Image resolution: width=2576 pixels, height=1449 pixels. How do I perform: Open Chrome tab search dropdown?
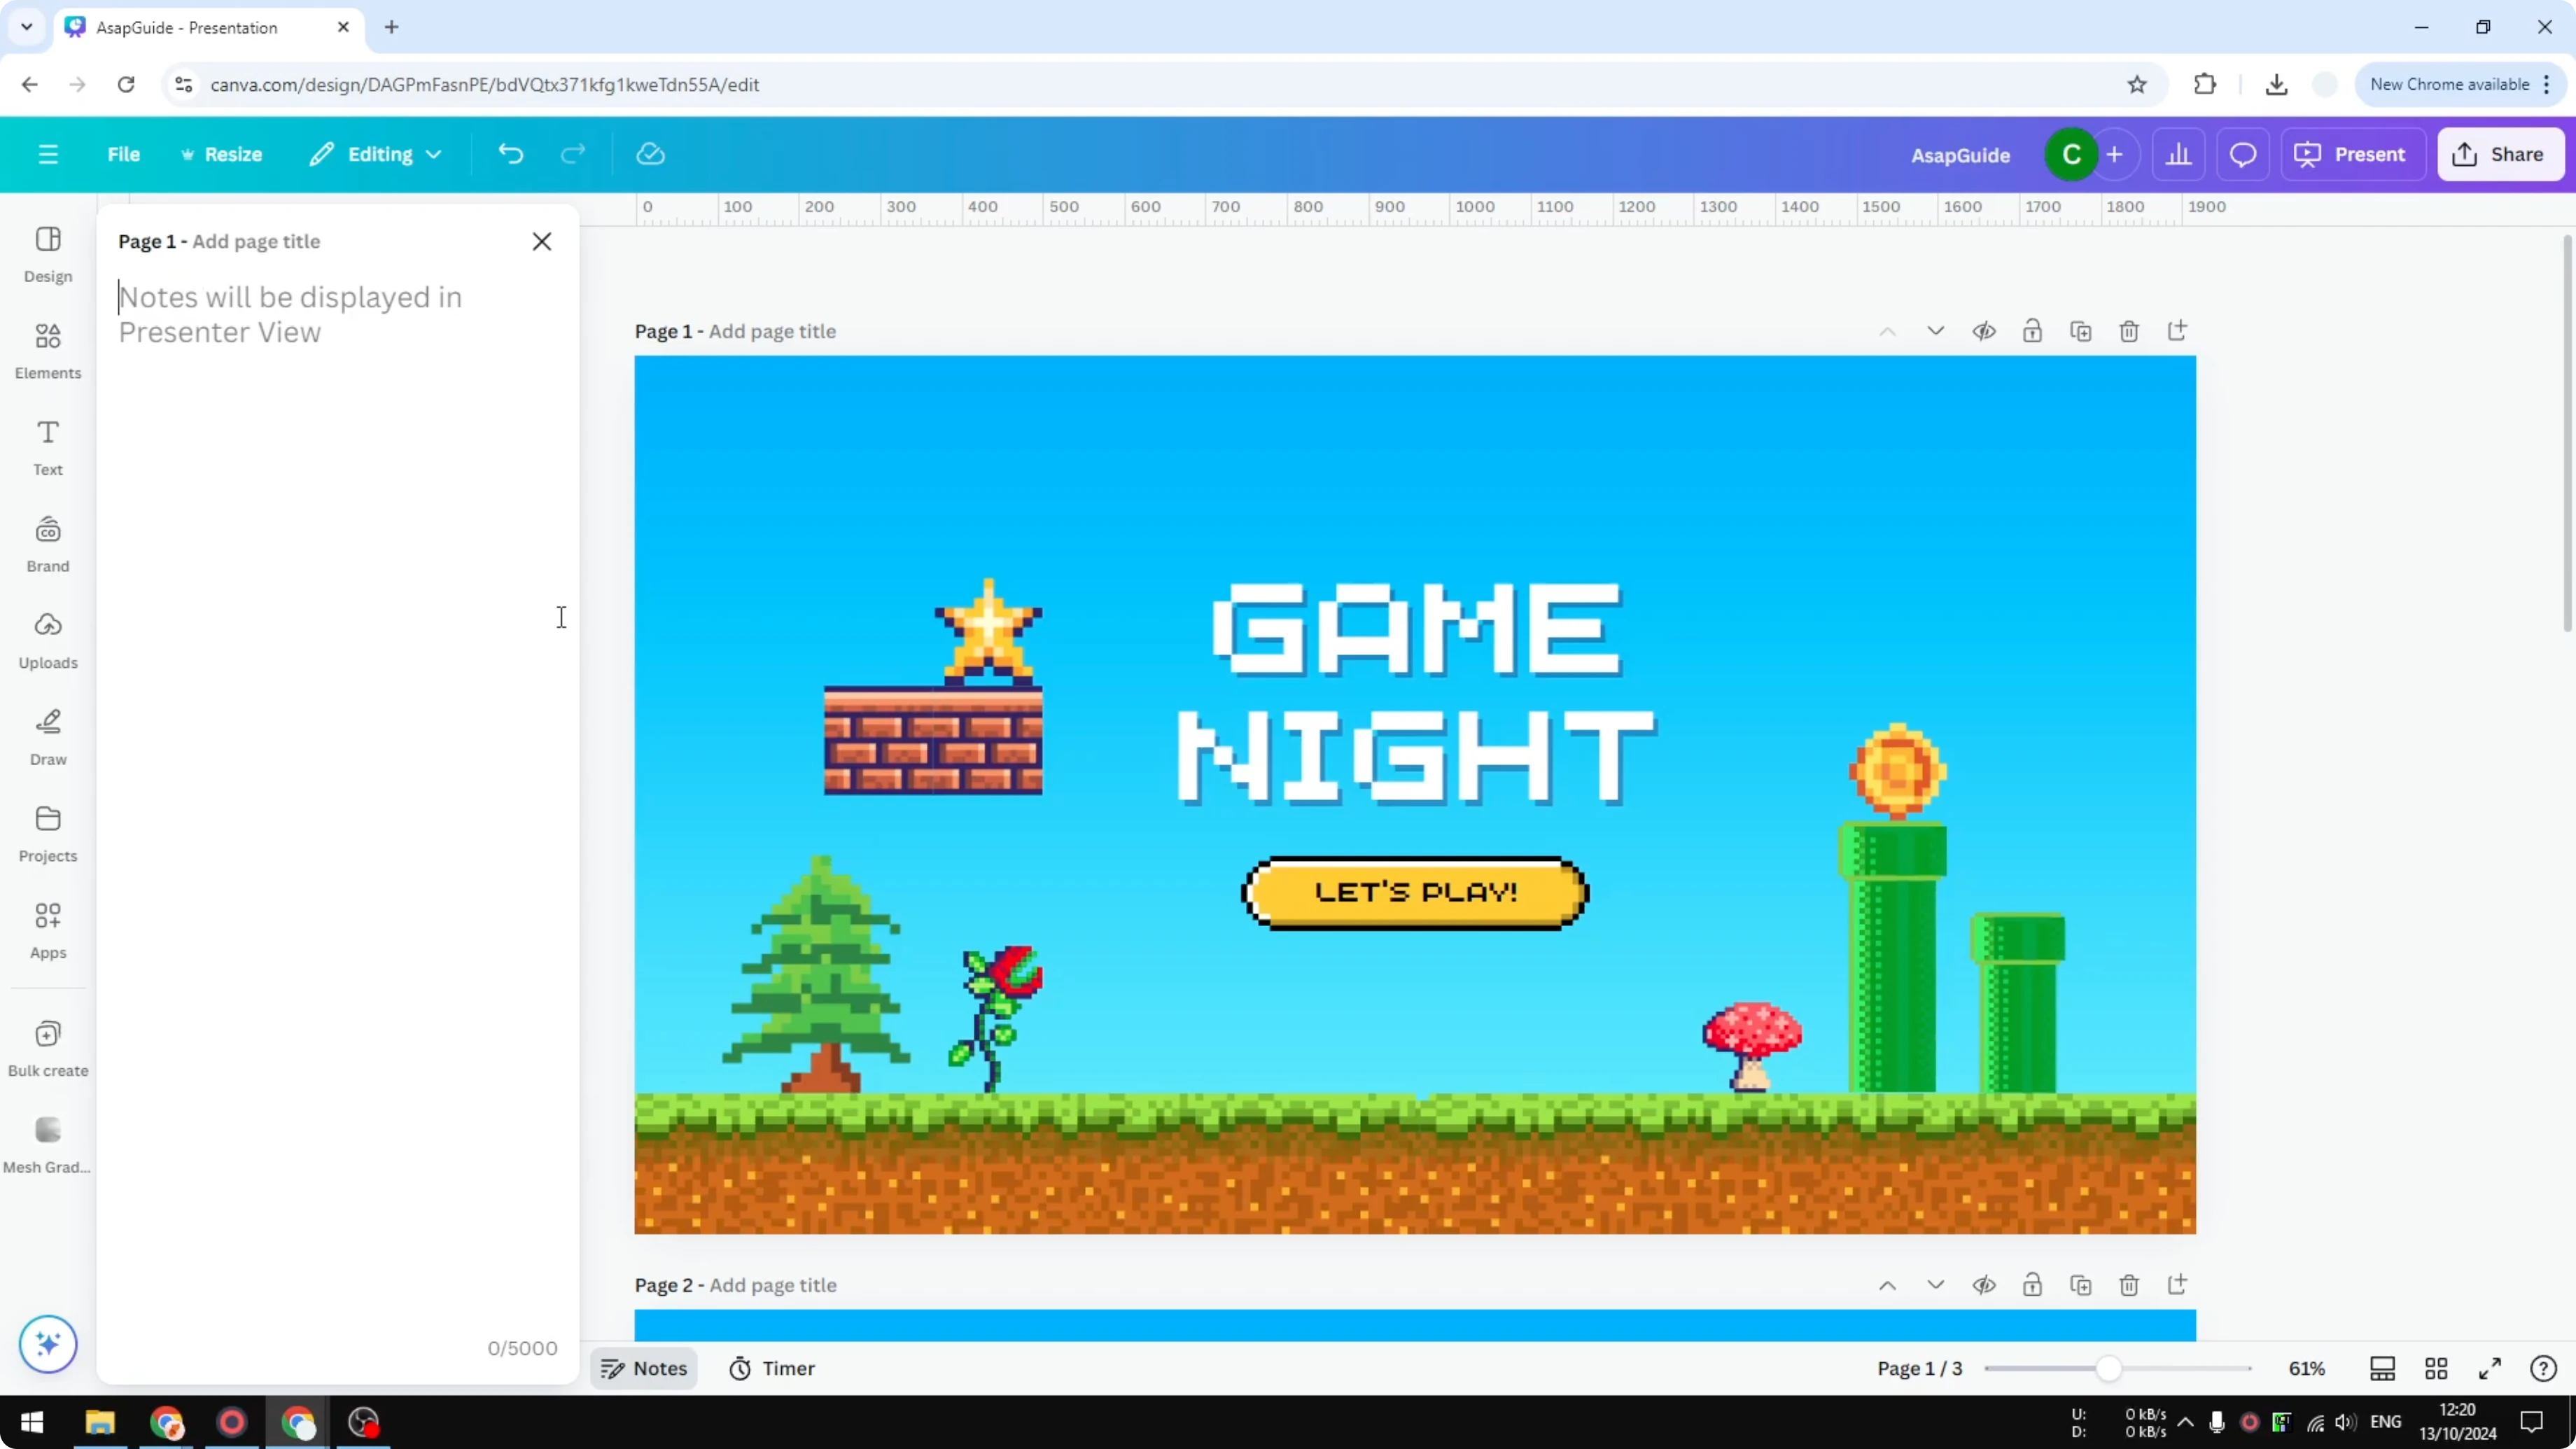(x=27, y=27)
